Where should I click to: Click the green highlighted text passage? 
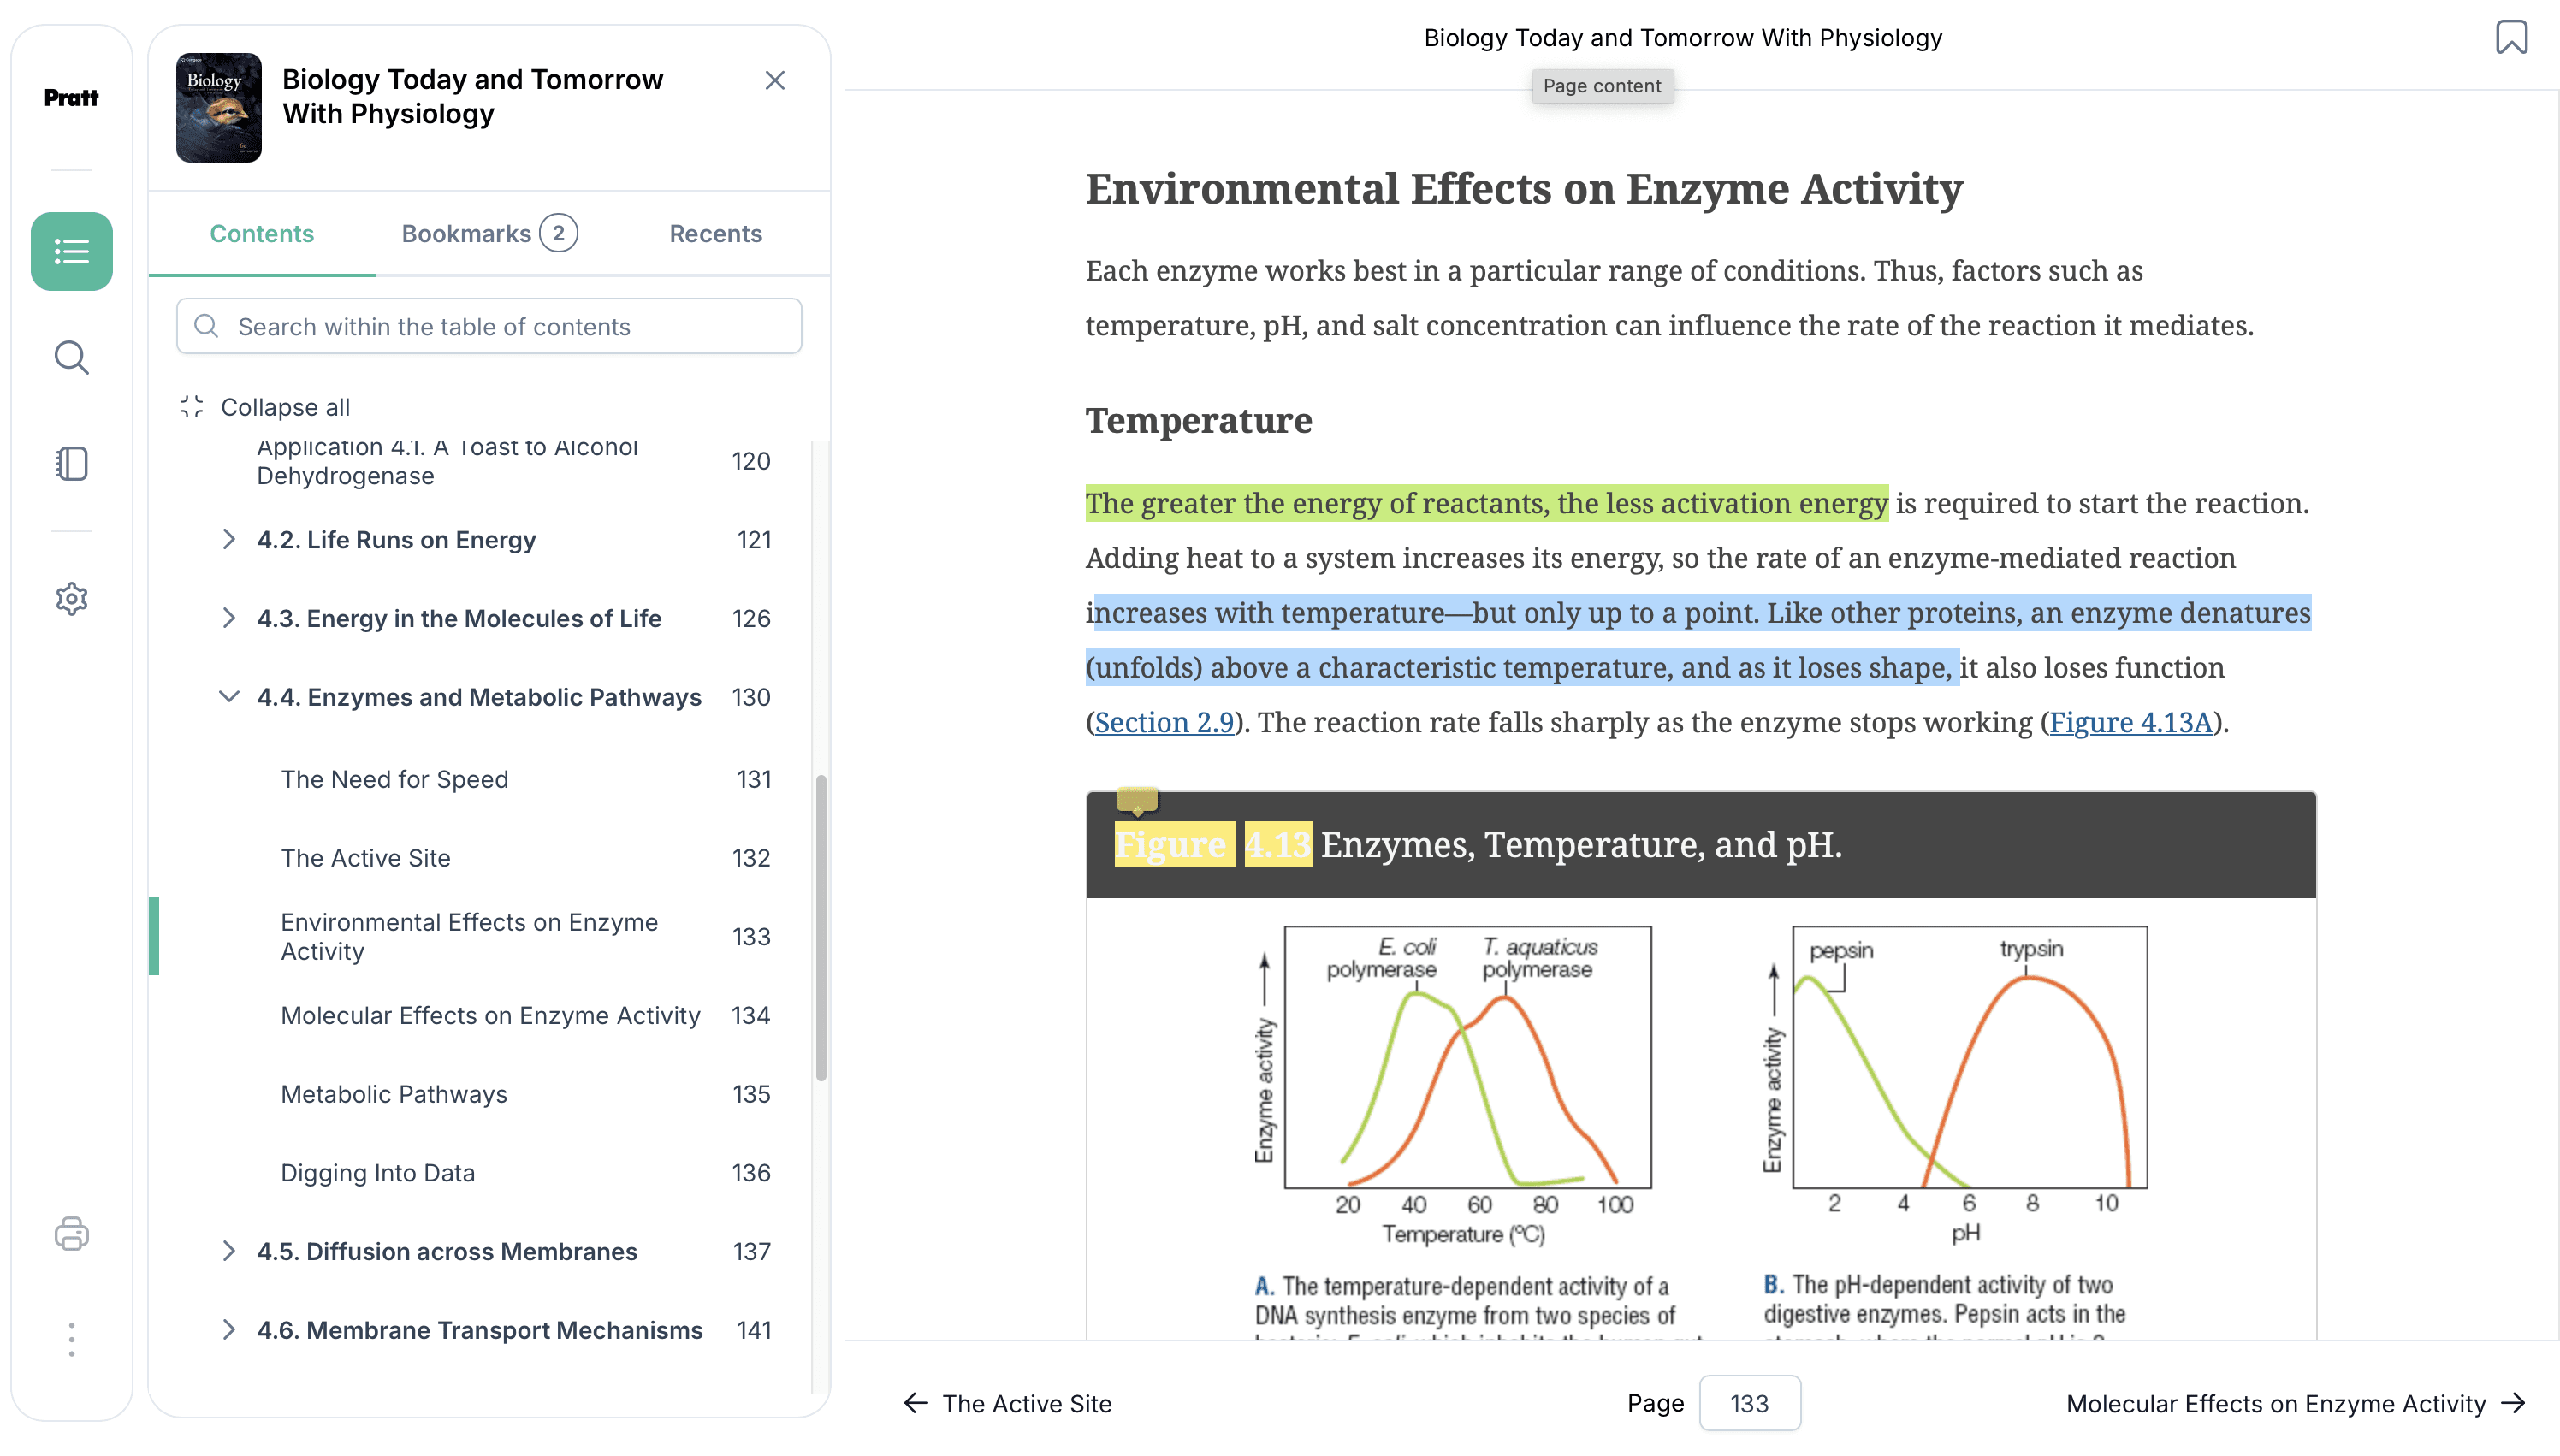[1487, 503]
